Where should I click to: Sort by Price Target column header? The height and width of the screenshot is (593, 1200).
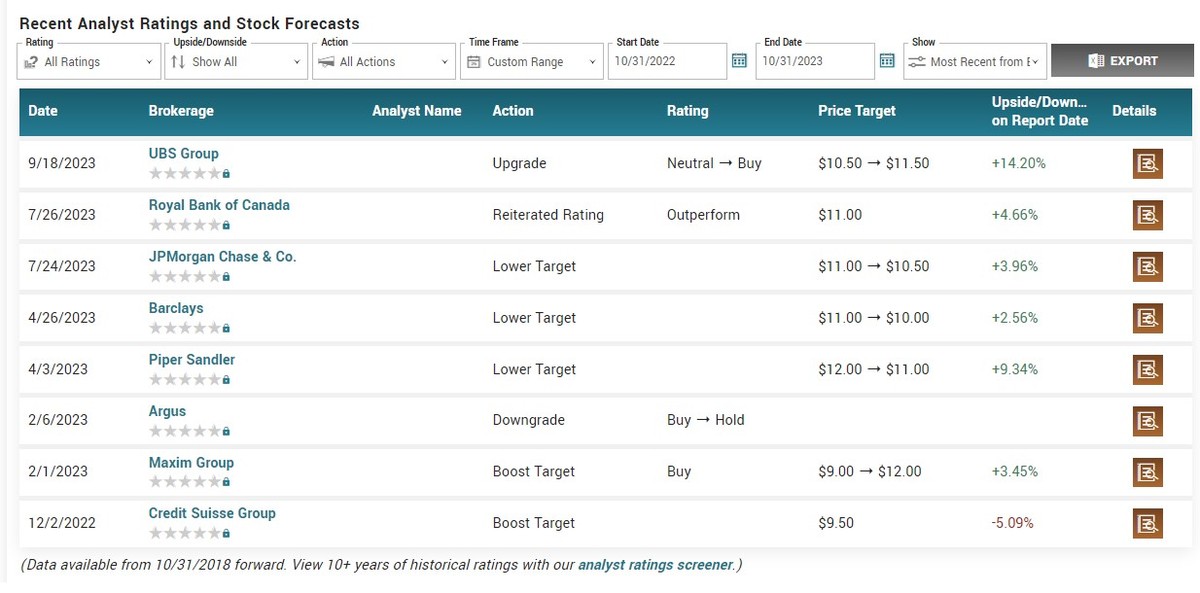[x=856, y=111]
